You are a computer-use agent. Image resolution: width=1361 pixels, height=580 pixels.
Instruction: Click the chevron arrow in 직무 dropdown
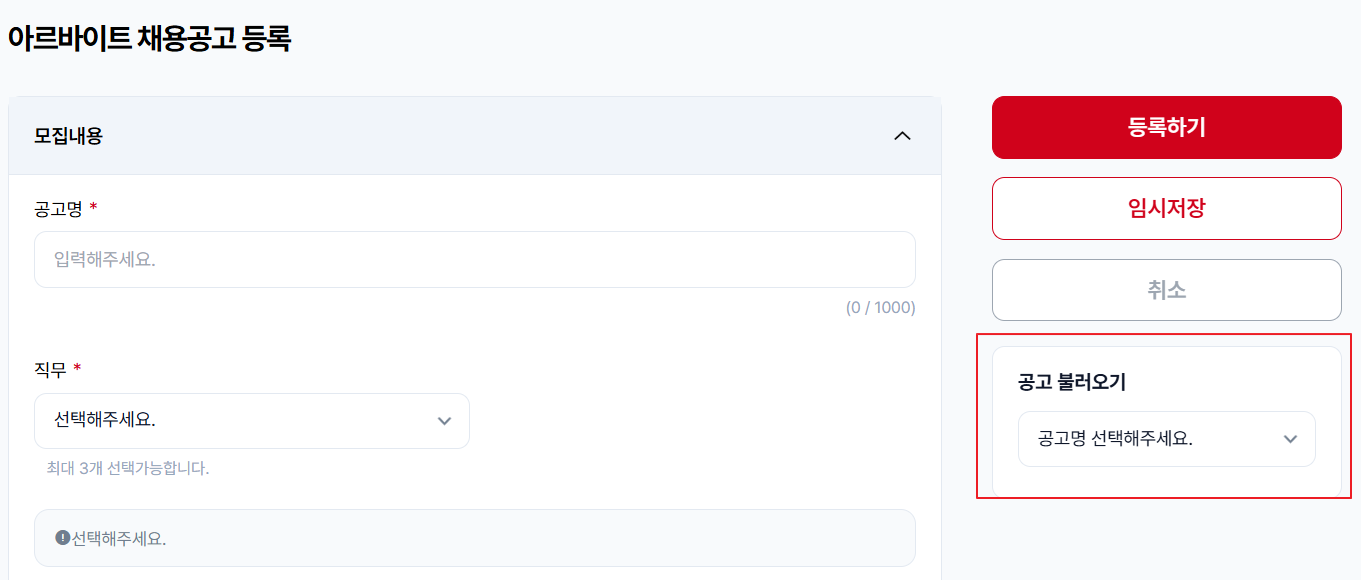[x=445, y=421]
